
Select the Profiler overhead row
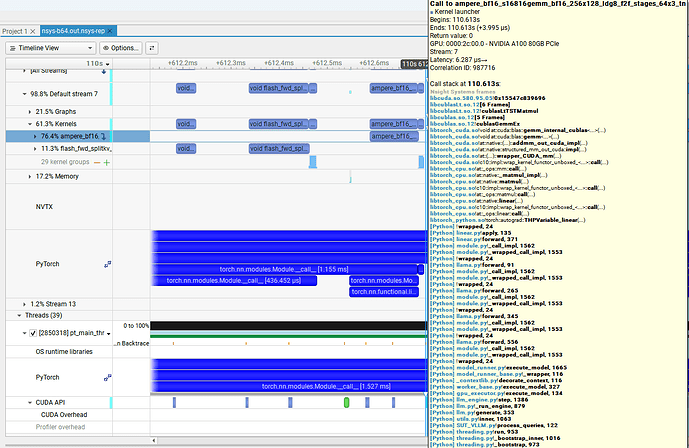61,427
